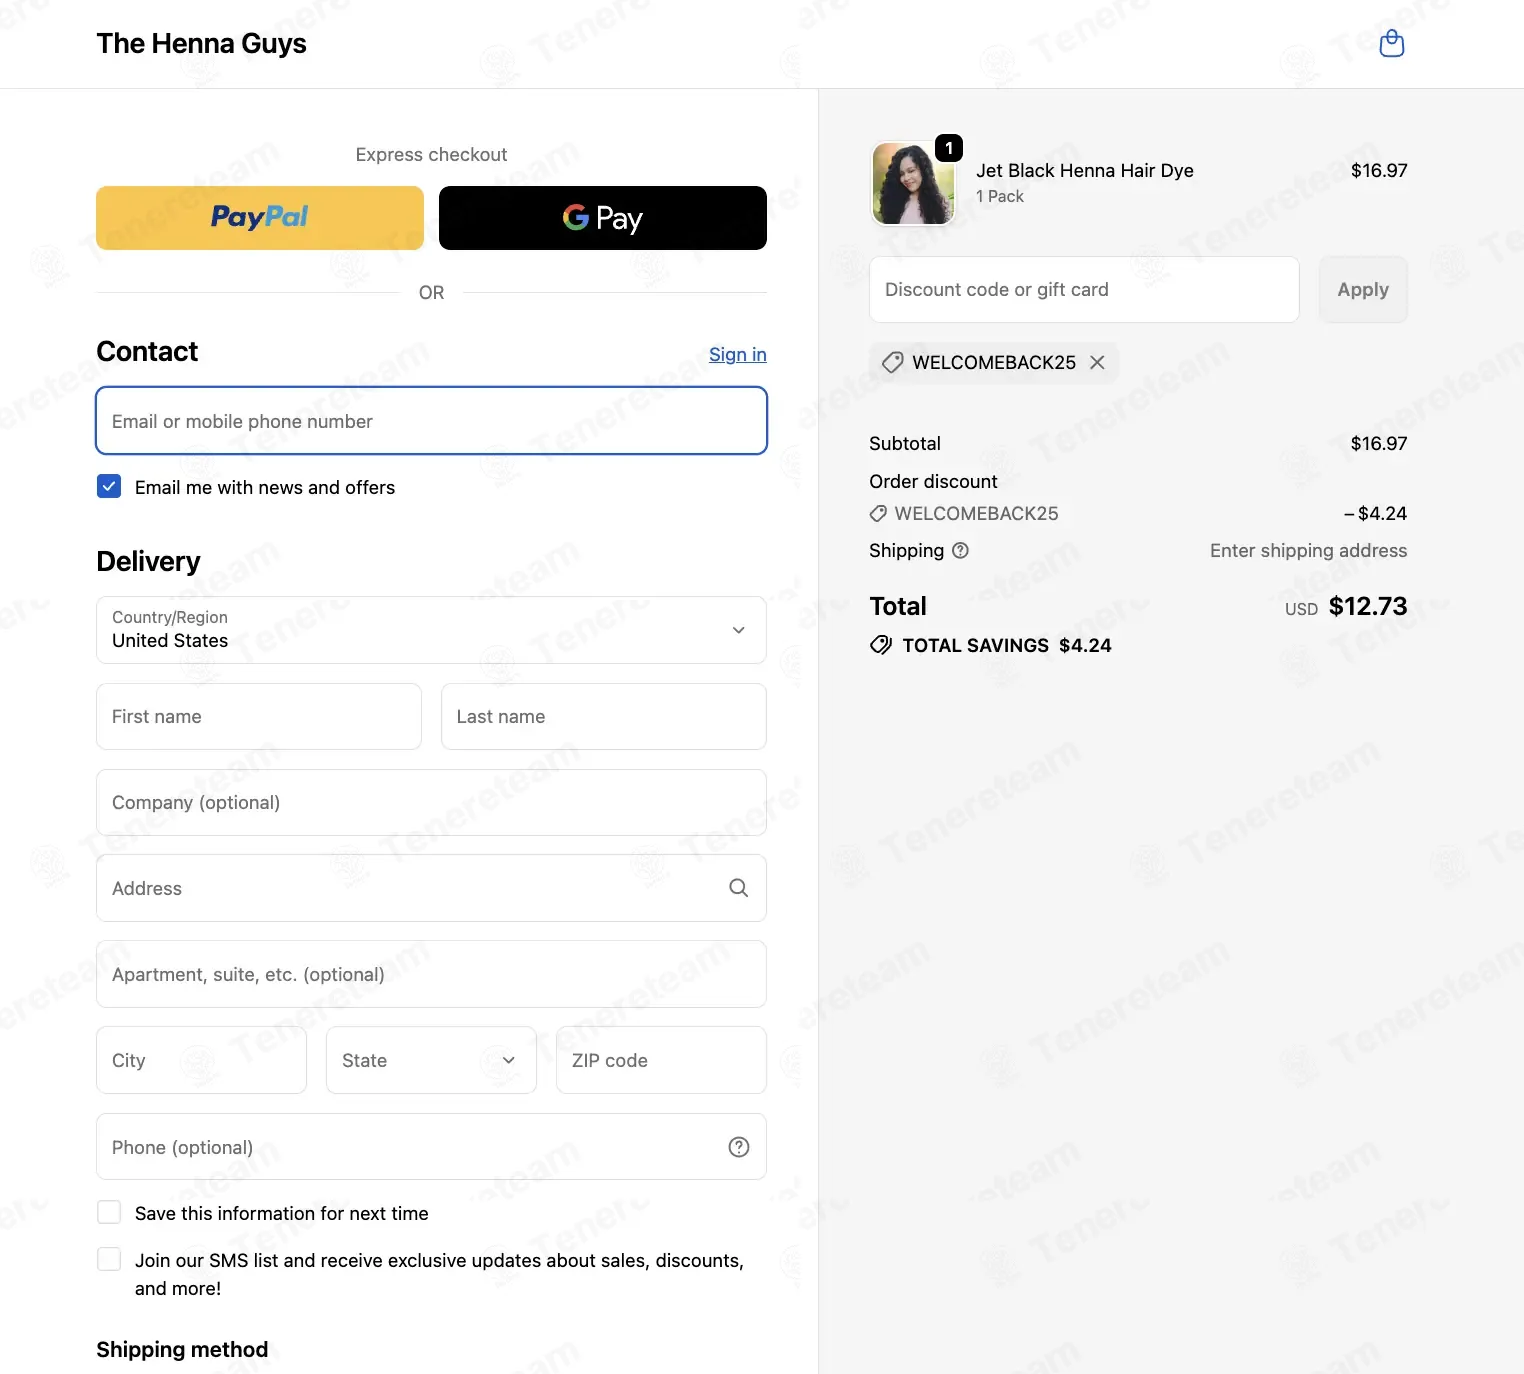This screenshot has height=1374, width=1524.
Task: Click the Address field search icon
Action: [x=738, y=888]
